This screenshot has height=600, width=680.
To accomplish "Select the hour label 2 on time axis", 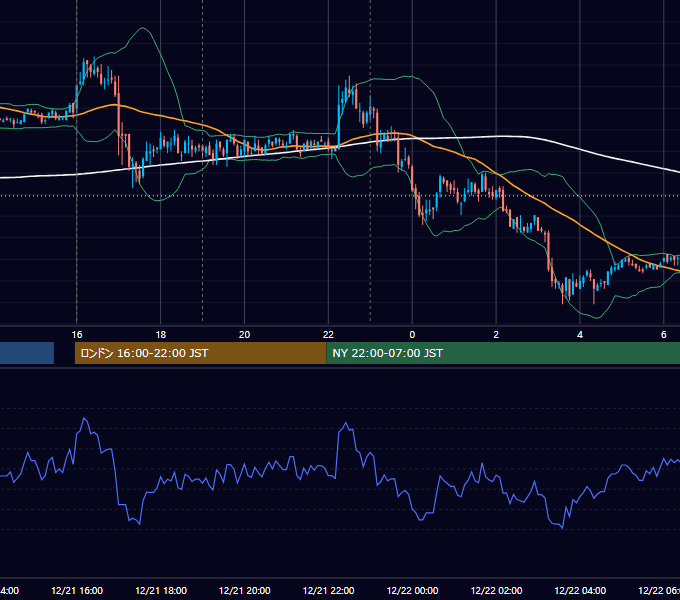I will pos(496,335).
